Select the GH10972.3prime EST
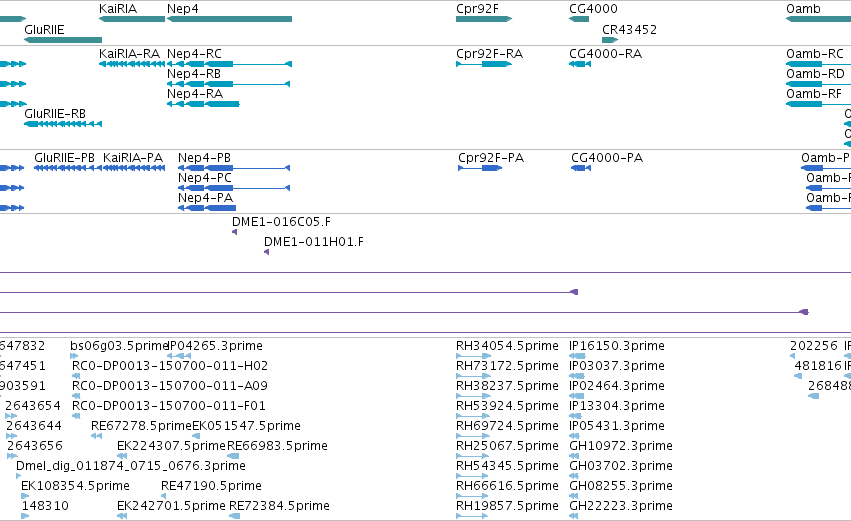 (575, 456)
